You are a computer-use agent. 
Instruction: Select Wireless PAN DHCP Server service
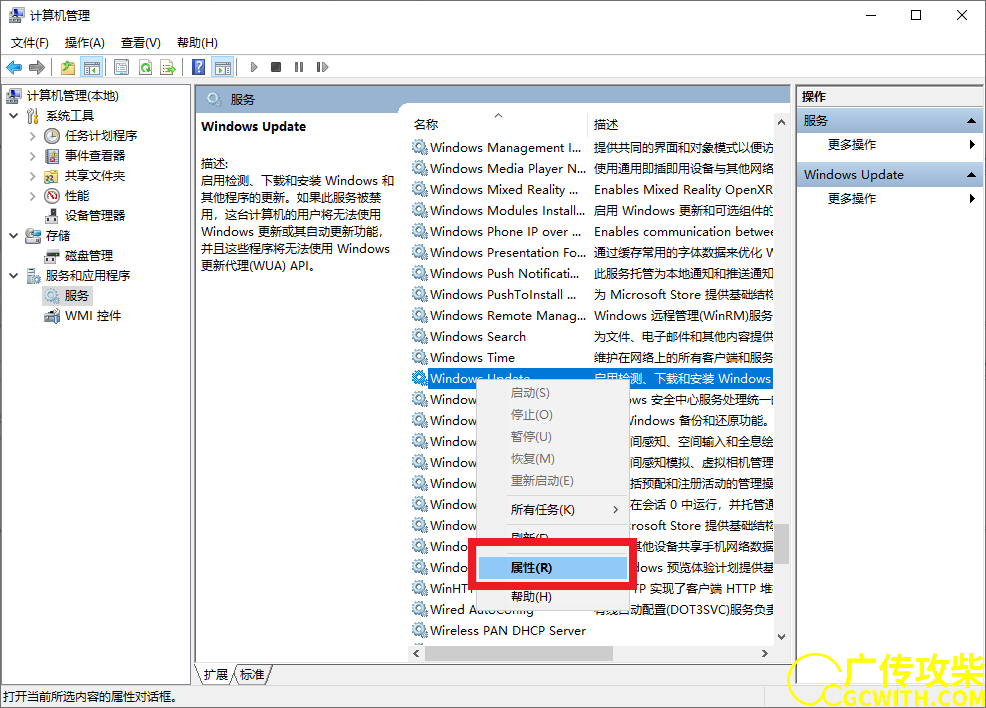coord(592,631)
